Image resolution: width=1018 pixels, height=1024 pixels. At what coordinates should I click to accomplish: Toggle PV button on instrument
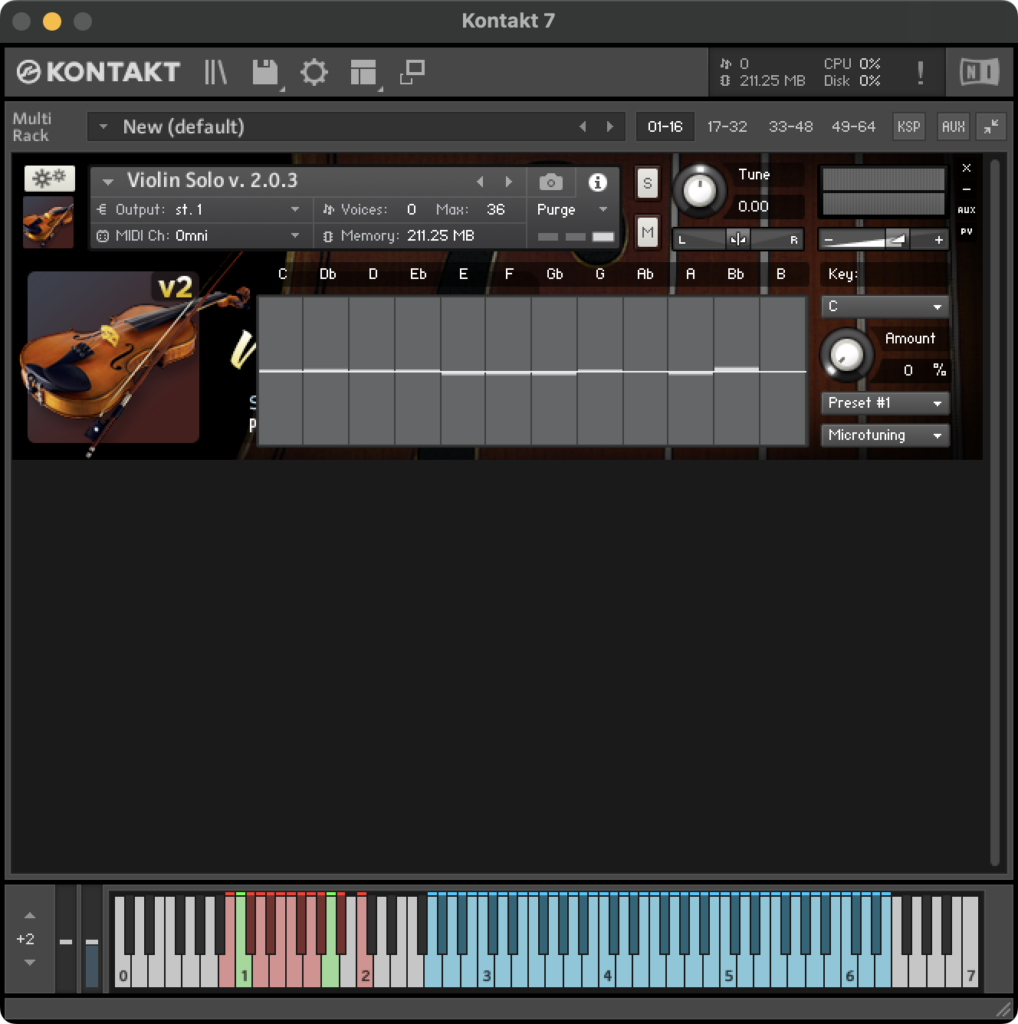tap(966, 231)
